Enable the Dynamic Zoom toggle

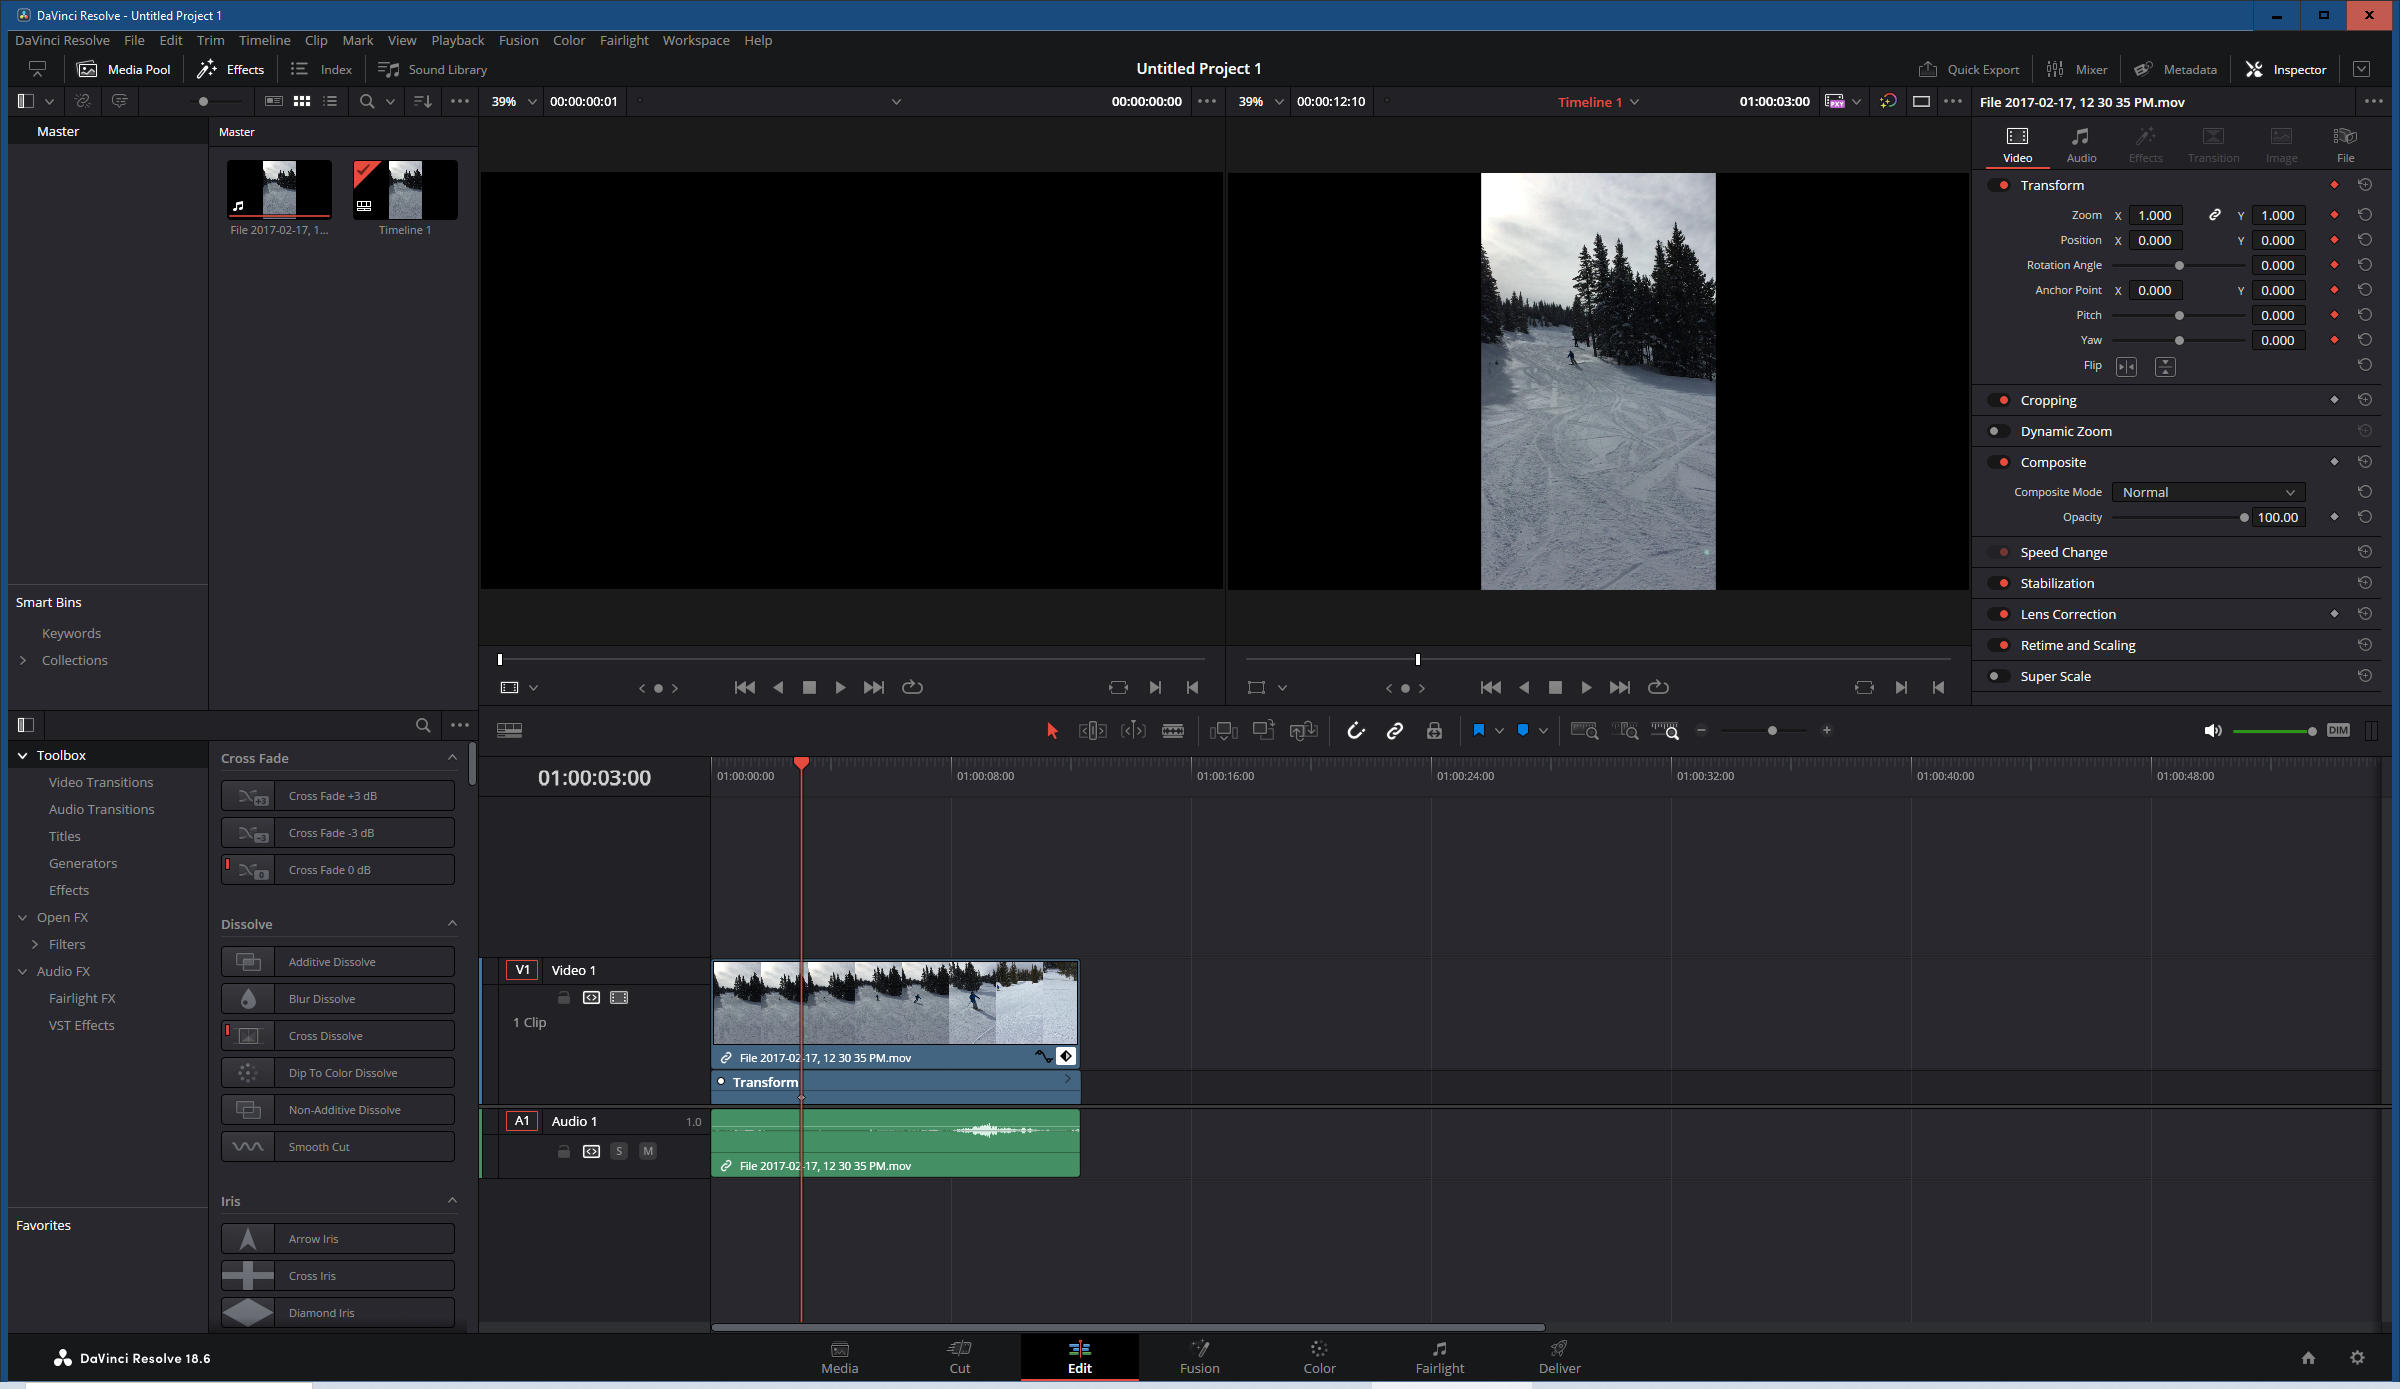point(1999,431)
